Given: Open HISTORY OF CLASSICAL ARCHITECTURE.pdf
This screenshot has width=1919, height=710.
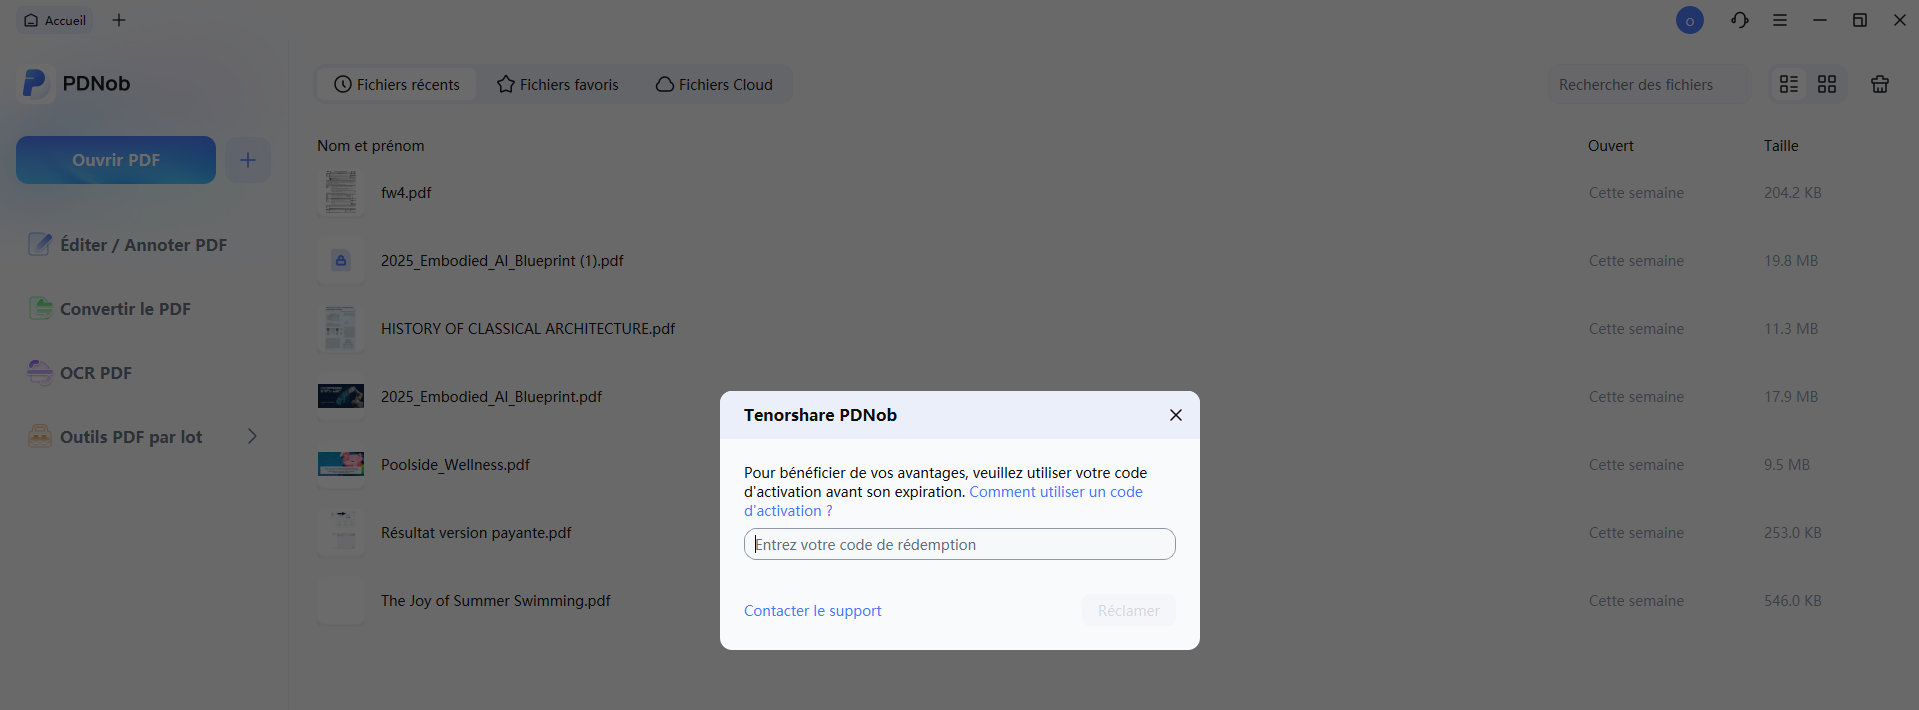Looking at the screenshot, I should pyautogui.click(x=528, y=329).
